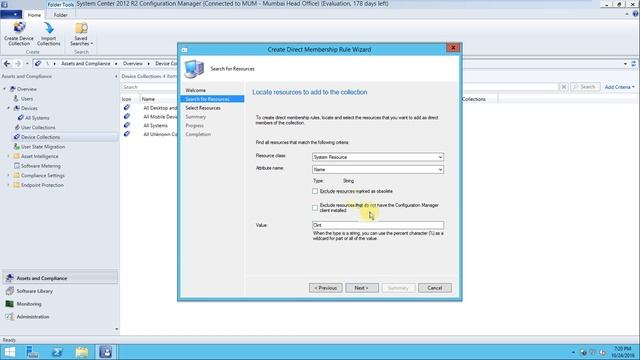Collapse the Devices tree node arrow
This screenshot has height=360, width=640.
(8, 108)
